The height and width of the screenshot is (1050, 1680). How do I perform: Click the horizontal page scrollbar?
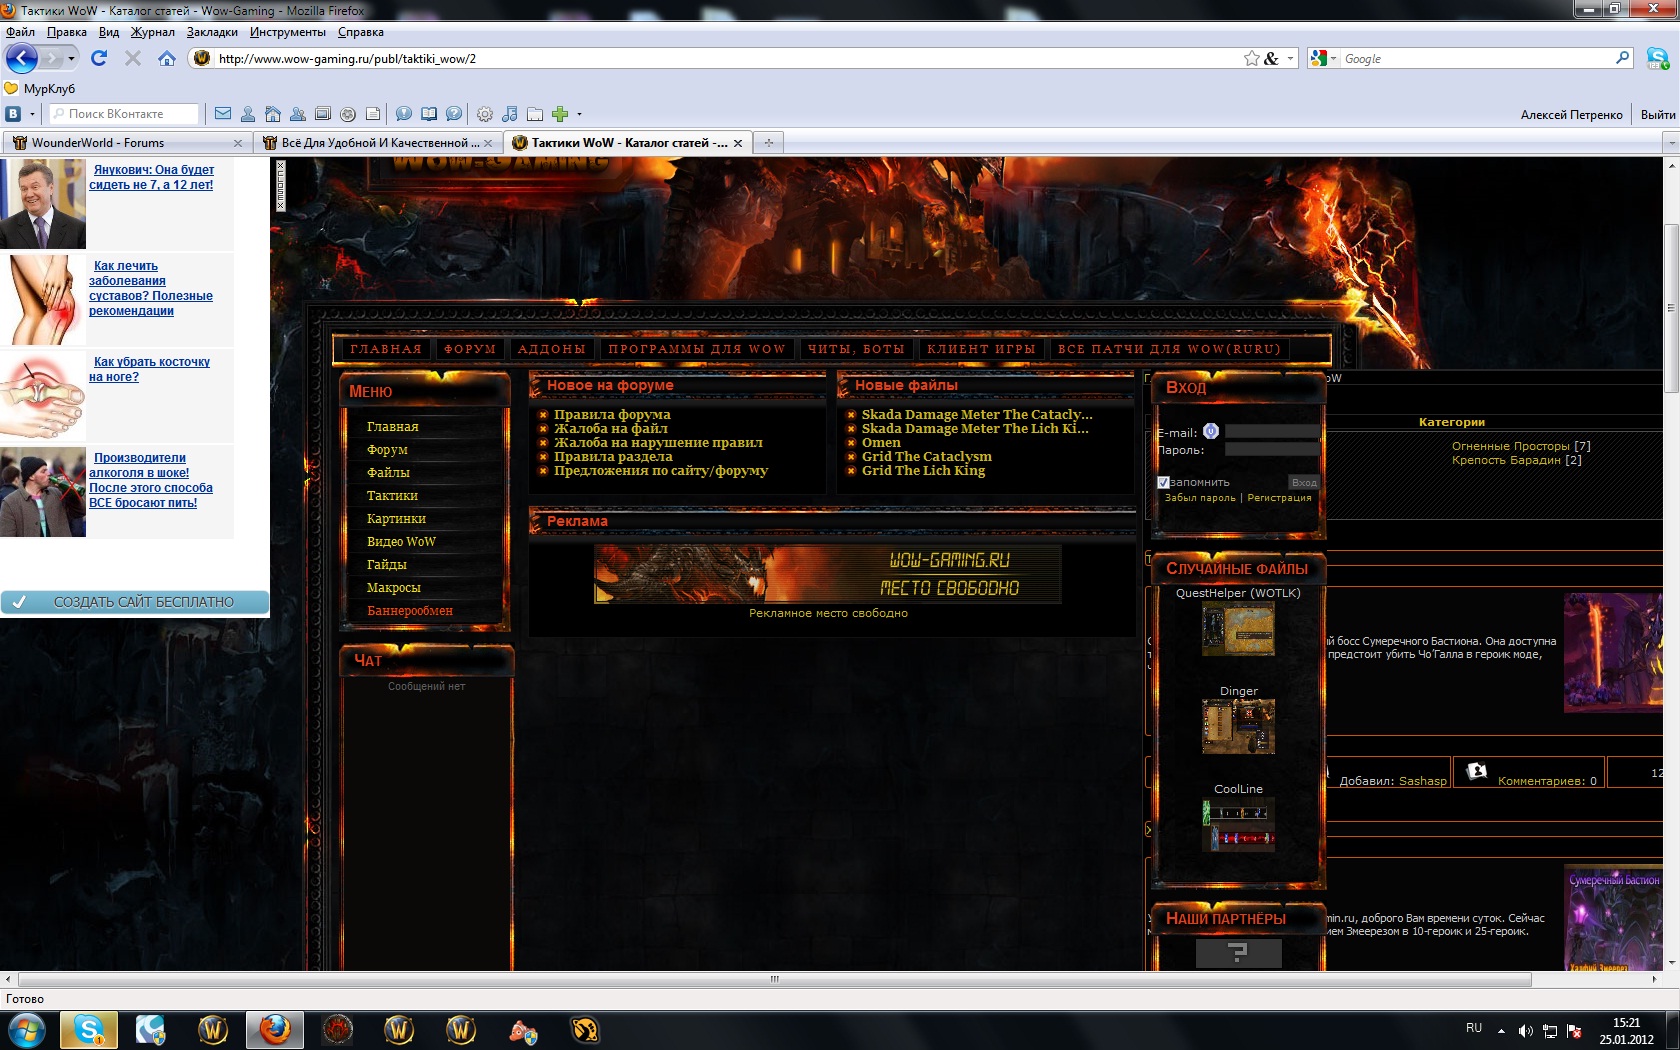click(x=775, y=979)
